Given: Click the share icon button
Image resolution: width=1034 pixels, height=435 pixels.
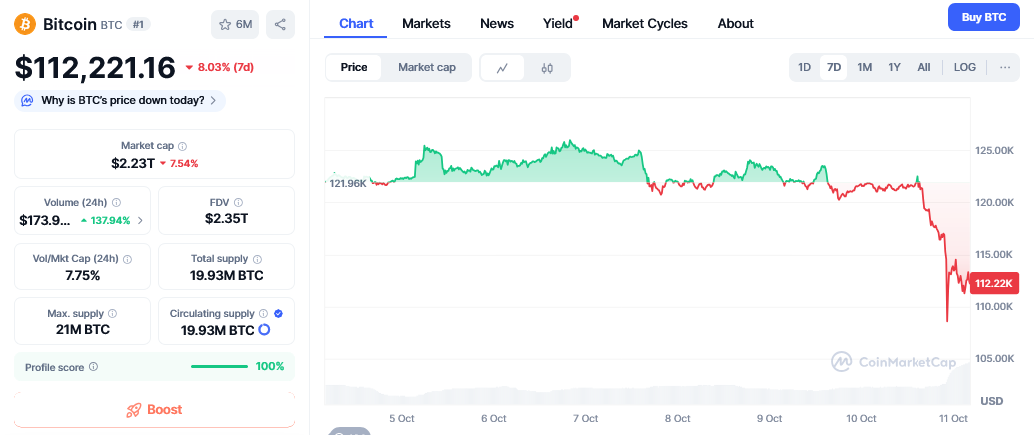Looking at the screenshot, I should click(280, 24).
